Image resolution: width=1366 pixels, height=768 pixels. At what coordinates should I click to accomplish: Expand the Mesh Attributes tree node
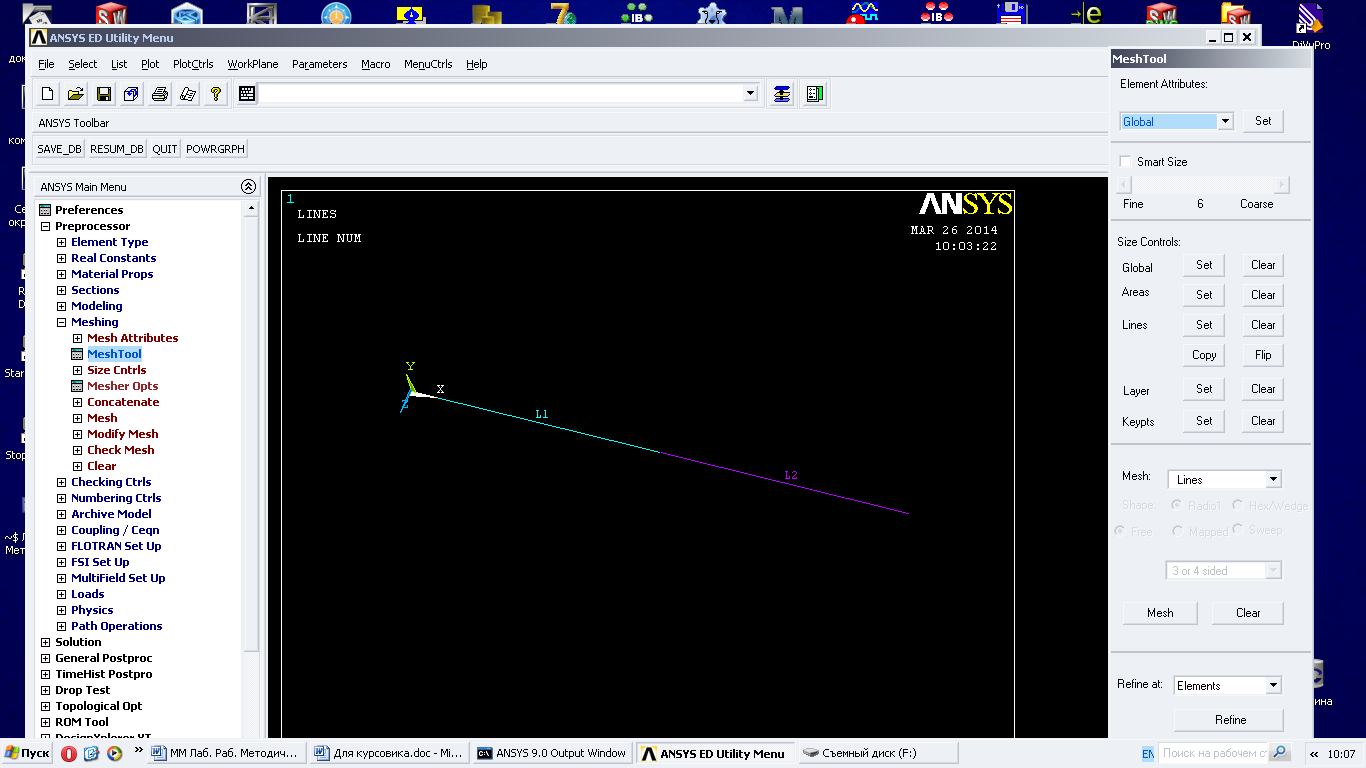[x=77, y=338]
